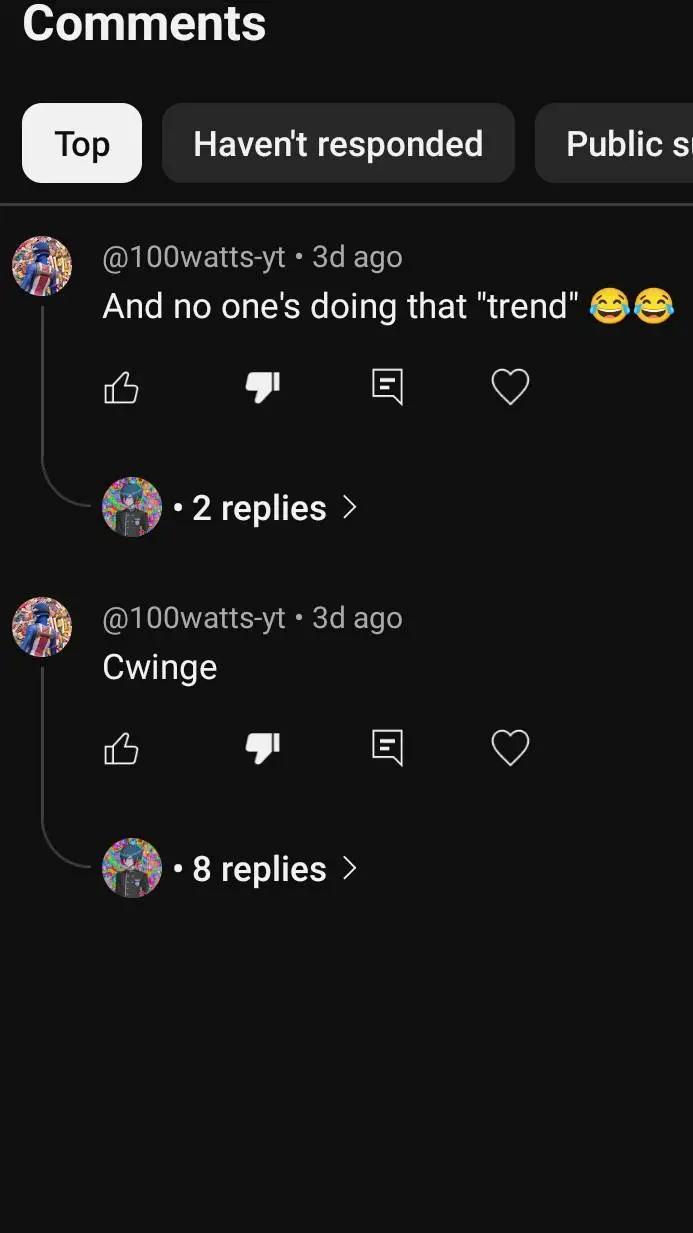Give a heart to the "Cwinge" comment
This screenshot has height=1233, width=693.
coord(510,748)
